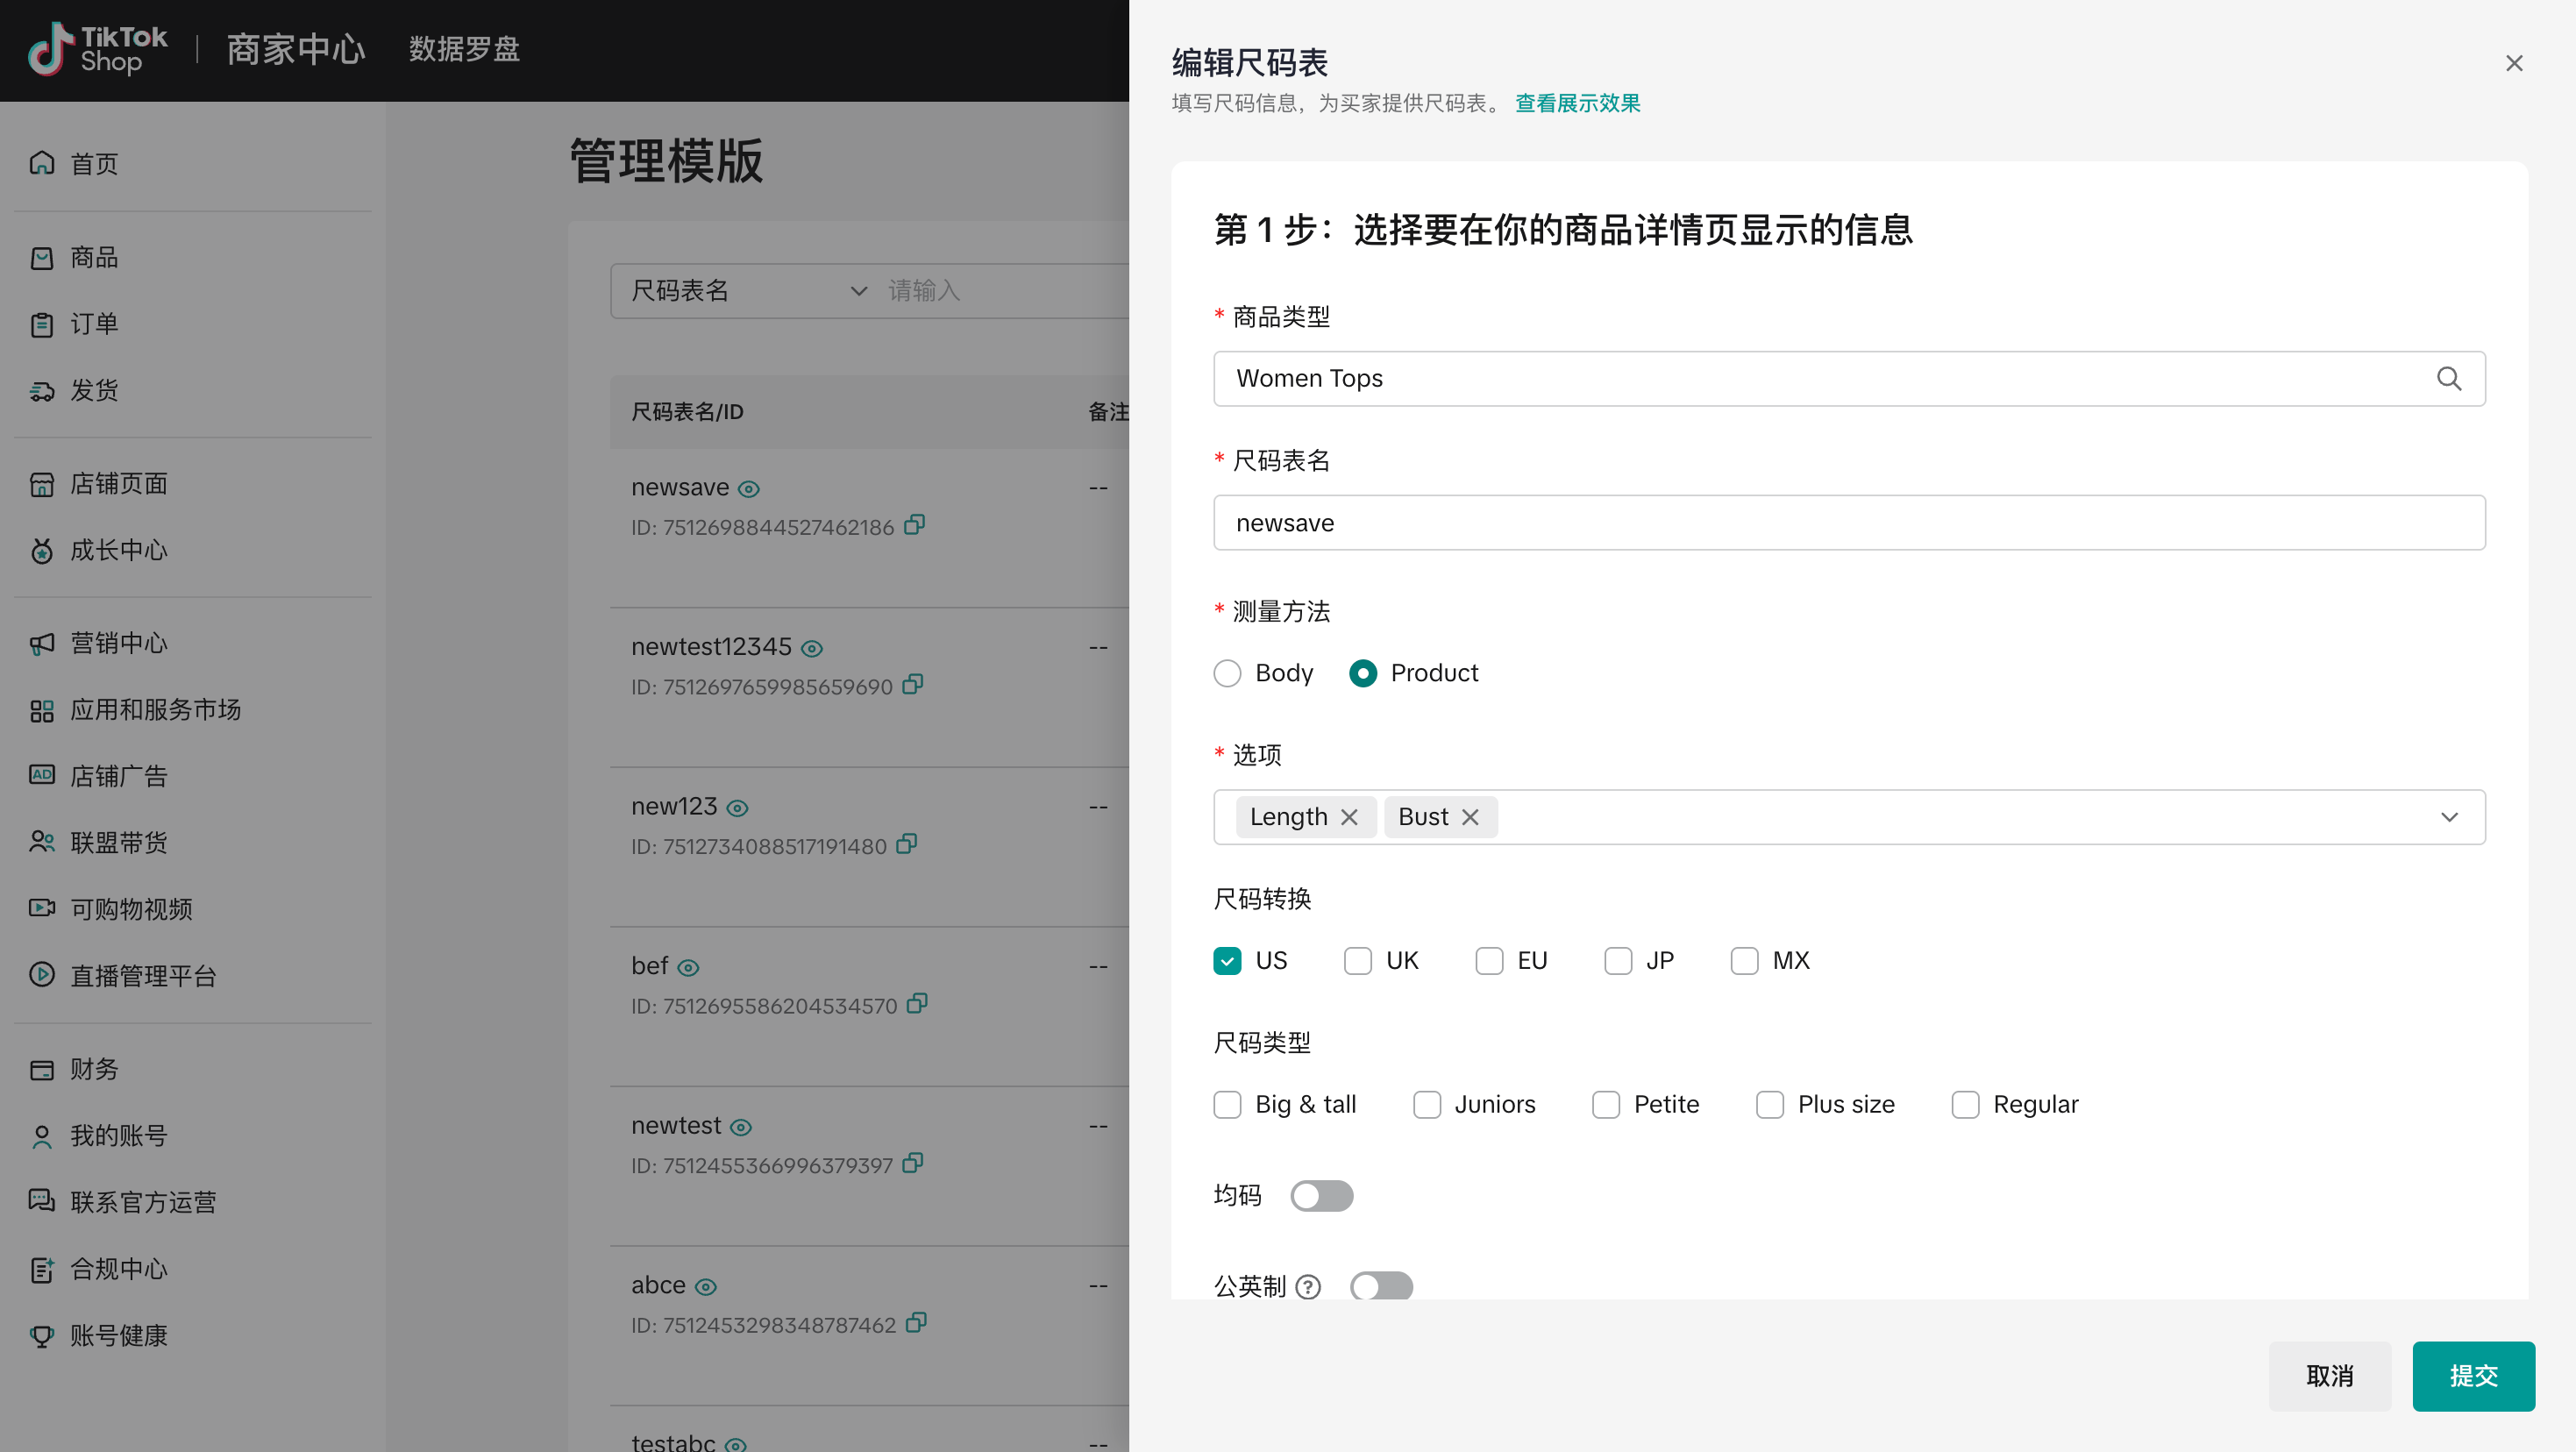Click the 尺码表名 newsave input field
The width and height of the screenshot is (2576, 1452).
click(x=1848, y=522)
